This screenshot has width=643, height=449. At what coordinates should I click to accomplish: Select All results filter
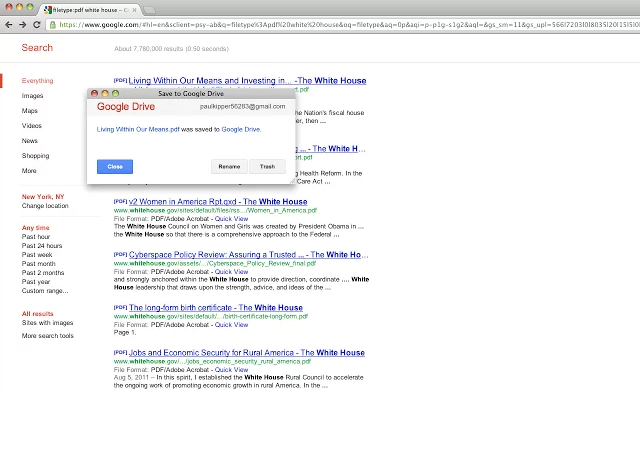37,314
